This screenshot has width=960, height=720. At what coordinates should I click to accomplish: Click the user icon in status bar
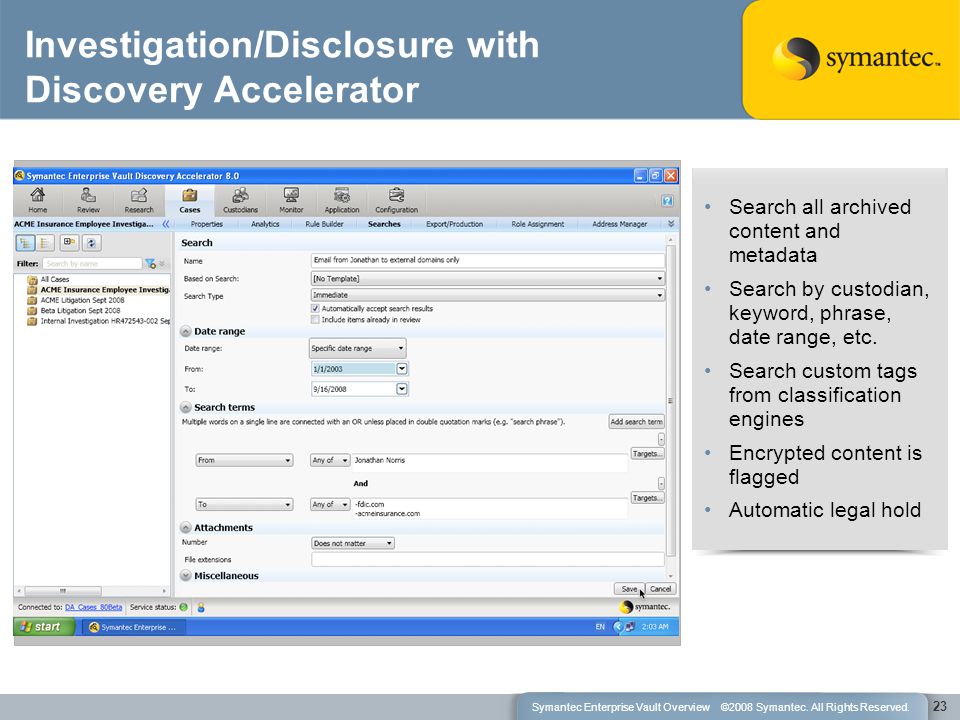pyautogui.click(x=200, y=607)
